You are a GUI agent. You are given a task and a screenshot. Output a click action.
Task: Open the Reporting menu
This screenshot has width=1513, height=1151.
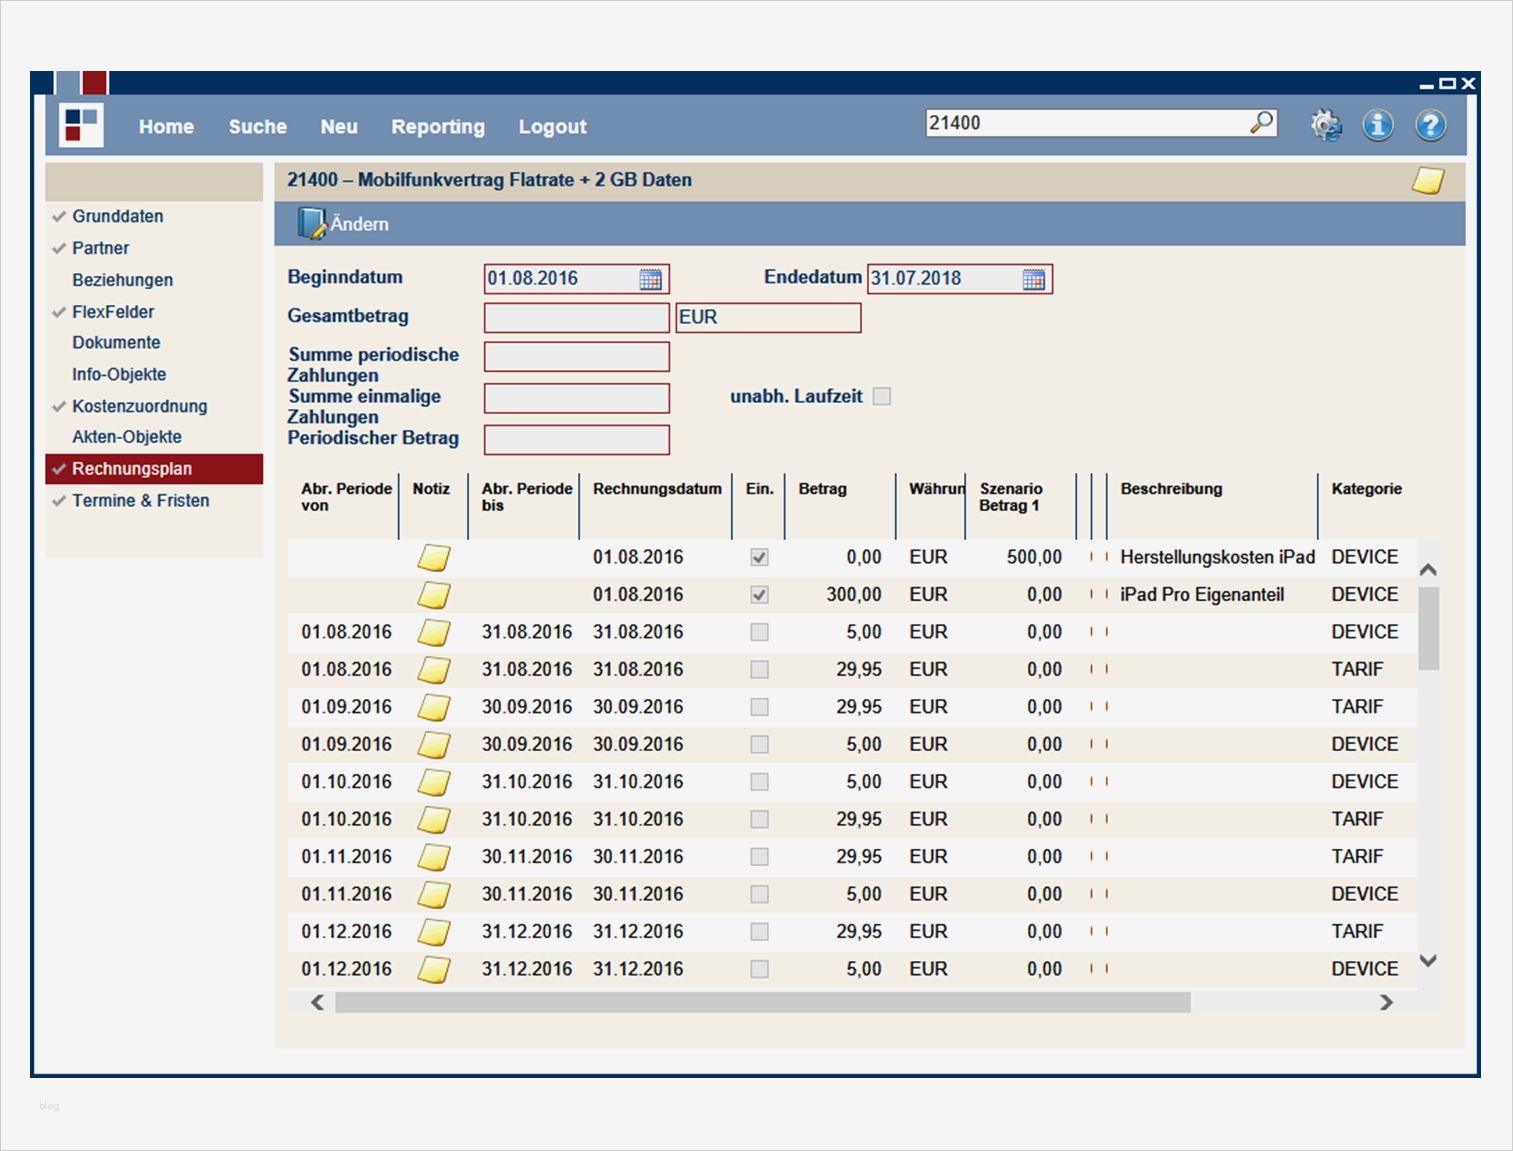437,126
